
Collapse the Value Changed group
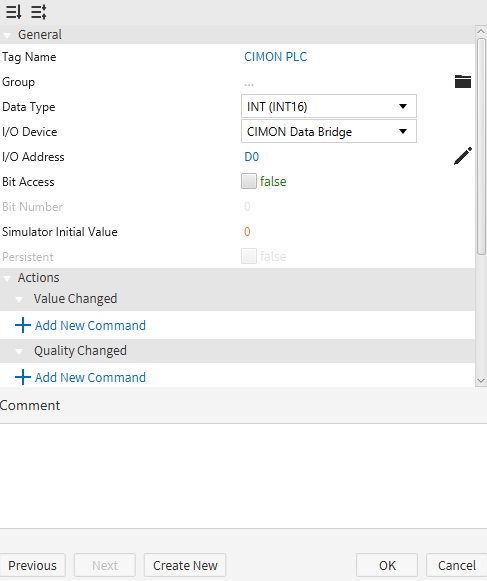coord(19,299)
